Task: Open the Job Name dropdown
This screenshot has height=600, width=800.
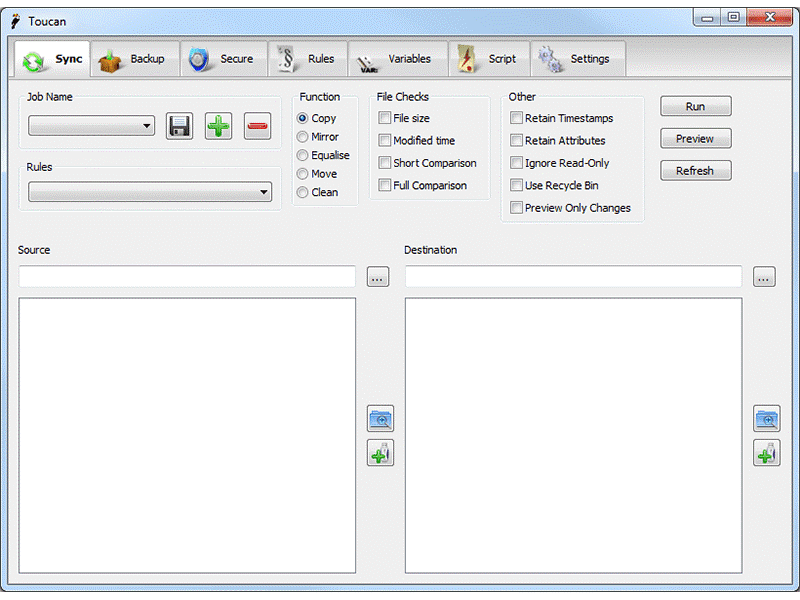Action: point(91,126)
